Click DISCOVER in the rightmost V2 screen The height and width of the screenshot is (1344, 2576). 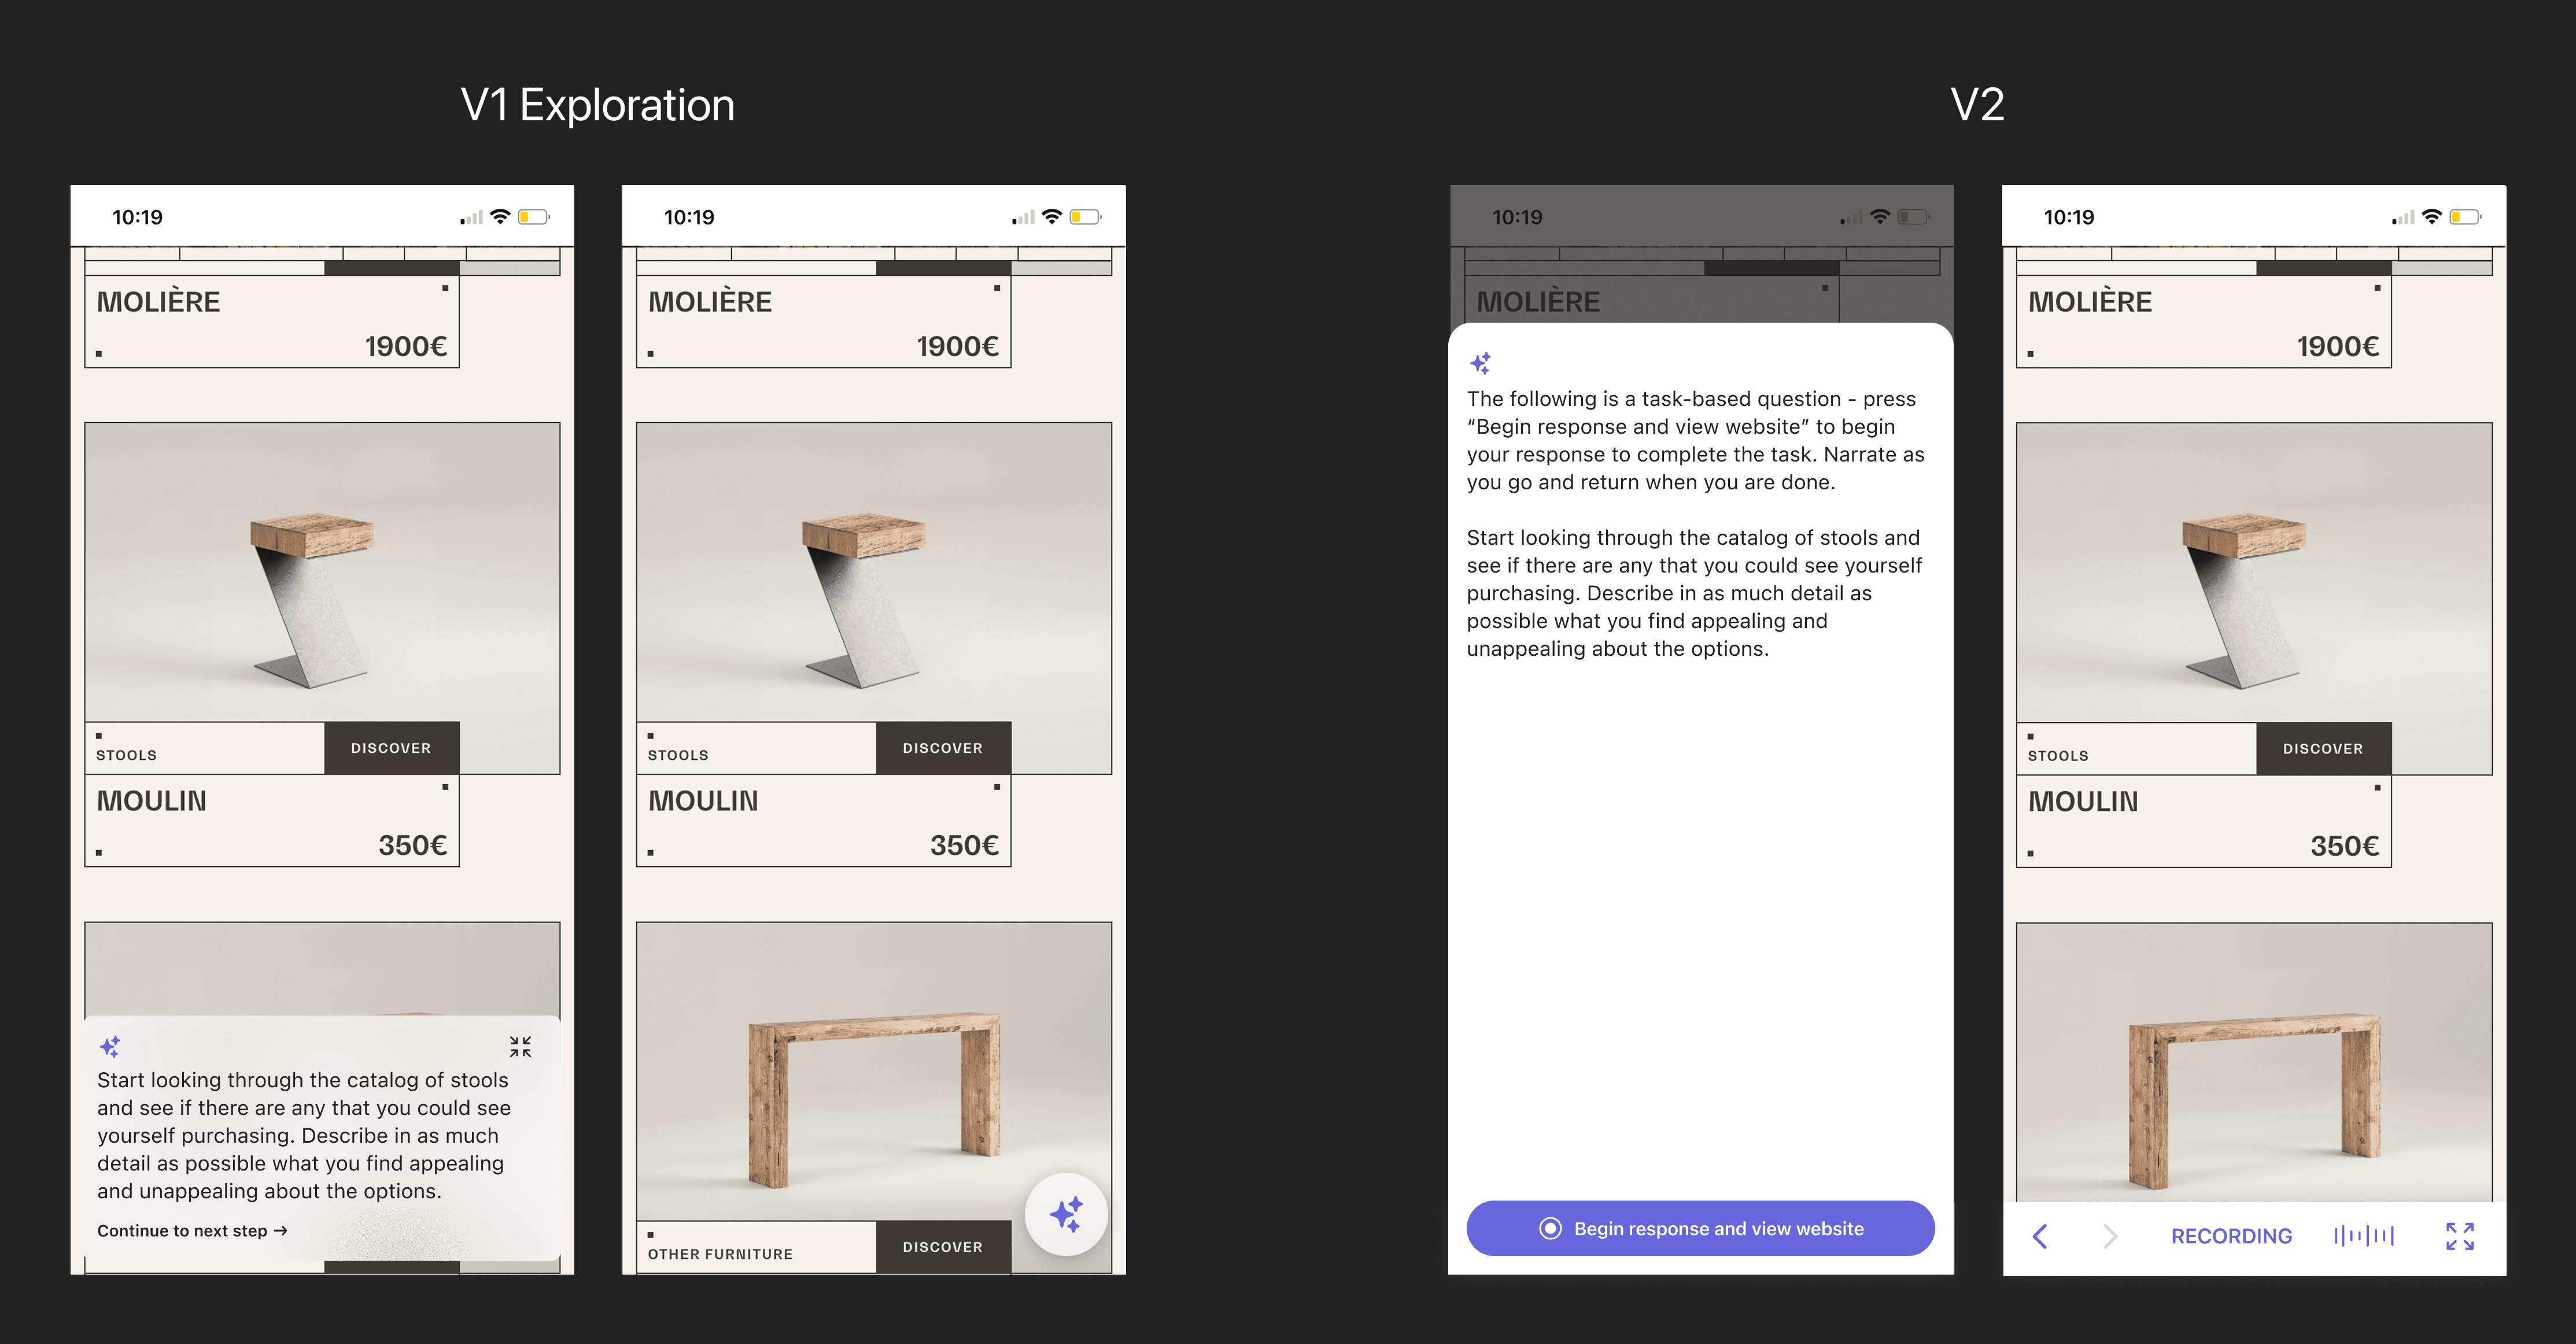[x=2322, y=749]
